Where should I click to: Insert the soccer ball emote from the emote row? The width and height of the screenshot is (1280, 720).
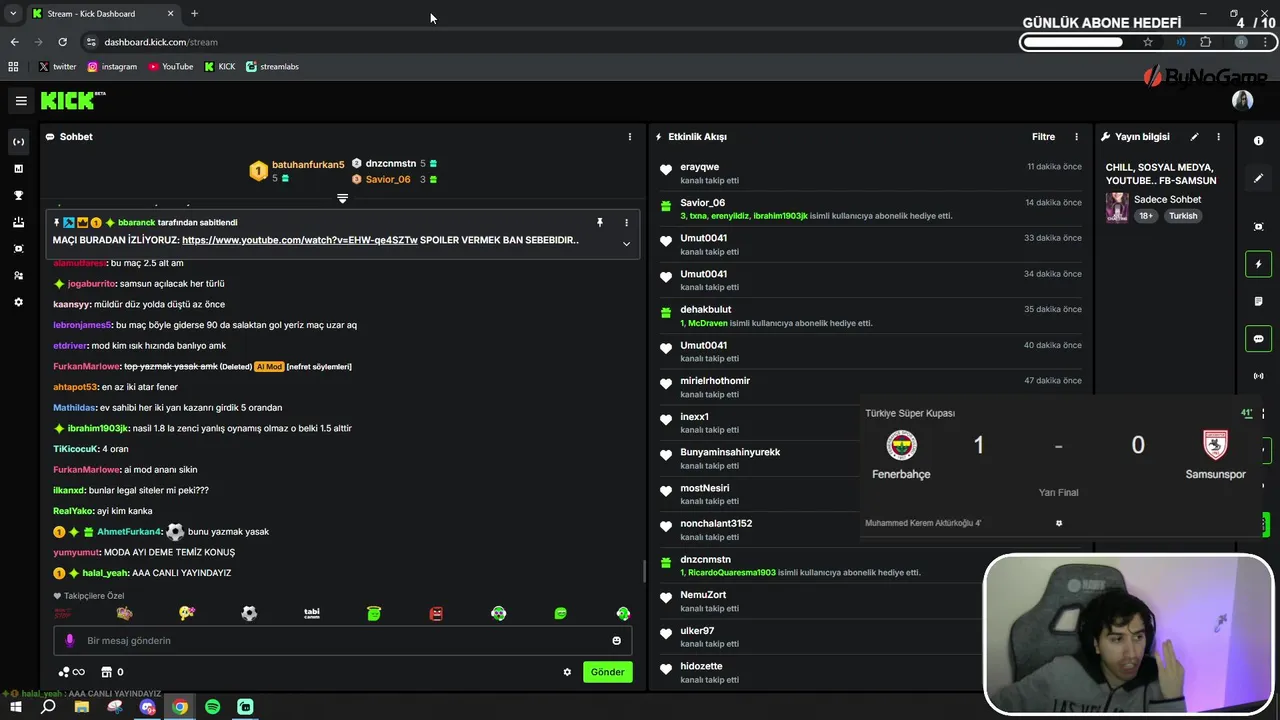(x=249, y=613)
